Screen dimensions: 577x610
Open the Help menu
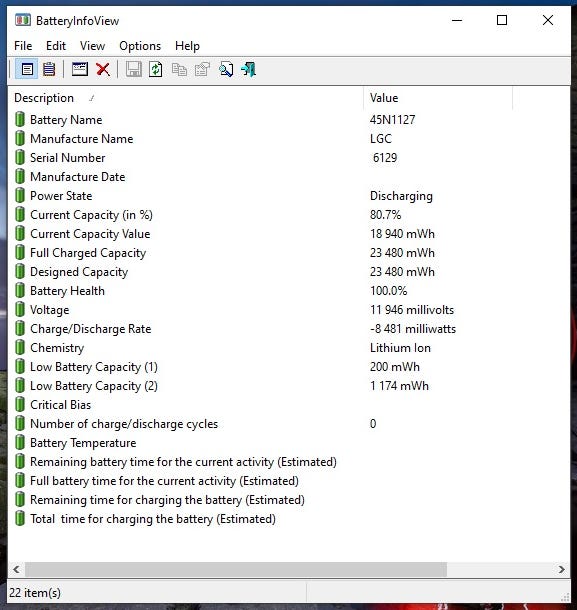click(187, 46)
